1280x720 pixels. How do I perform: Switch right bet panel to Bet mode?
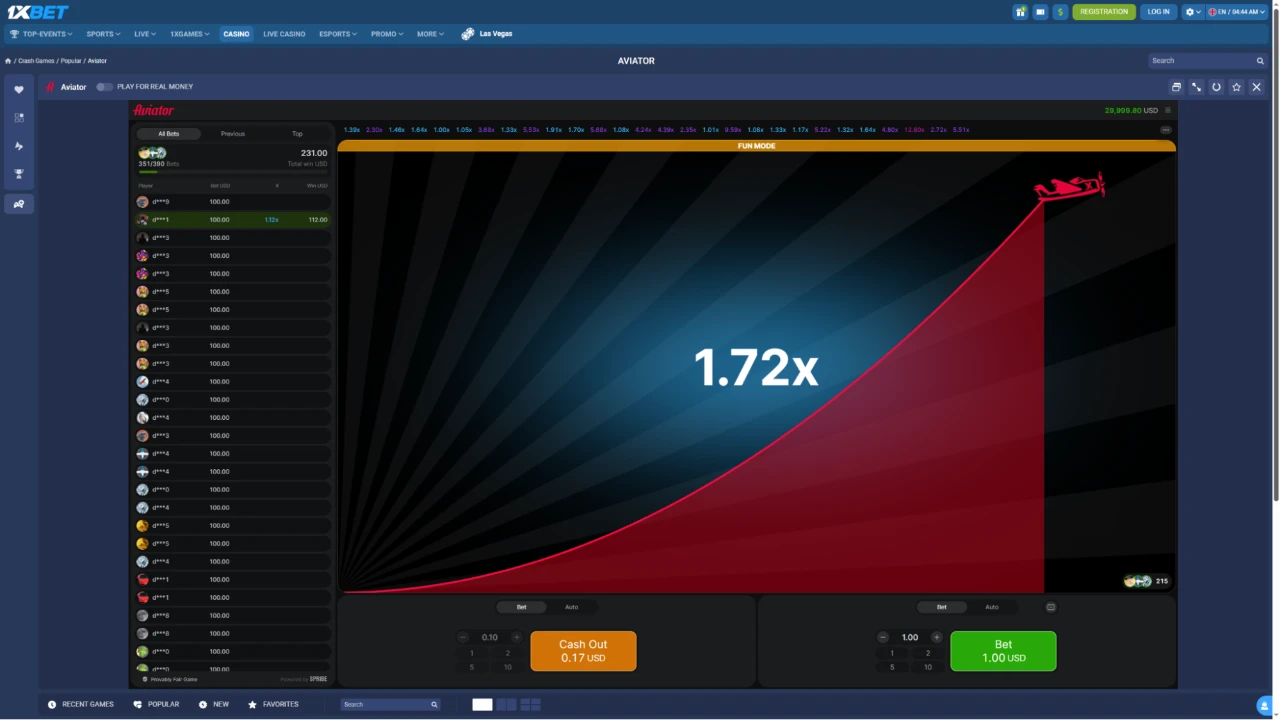(941, 607)
